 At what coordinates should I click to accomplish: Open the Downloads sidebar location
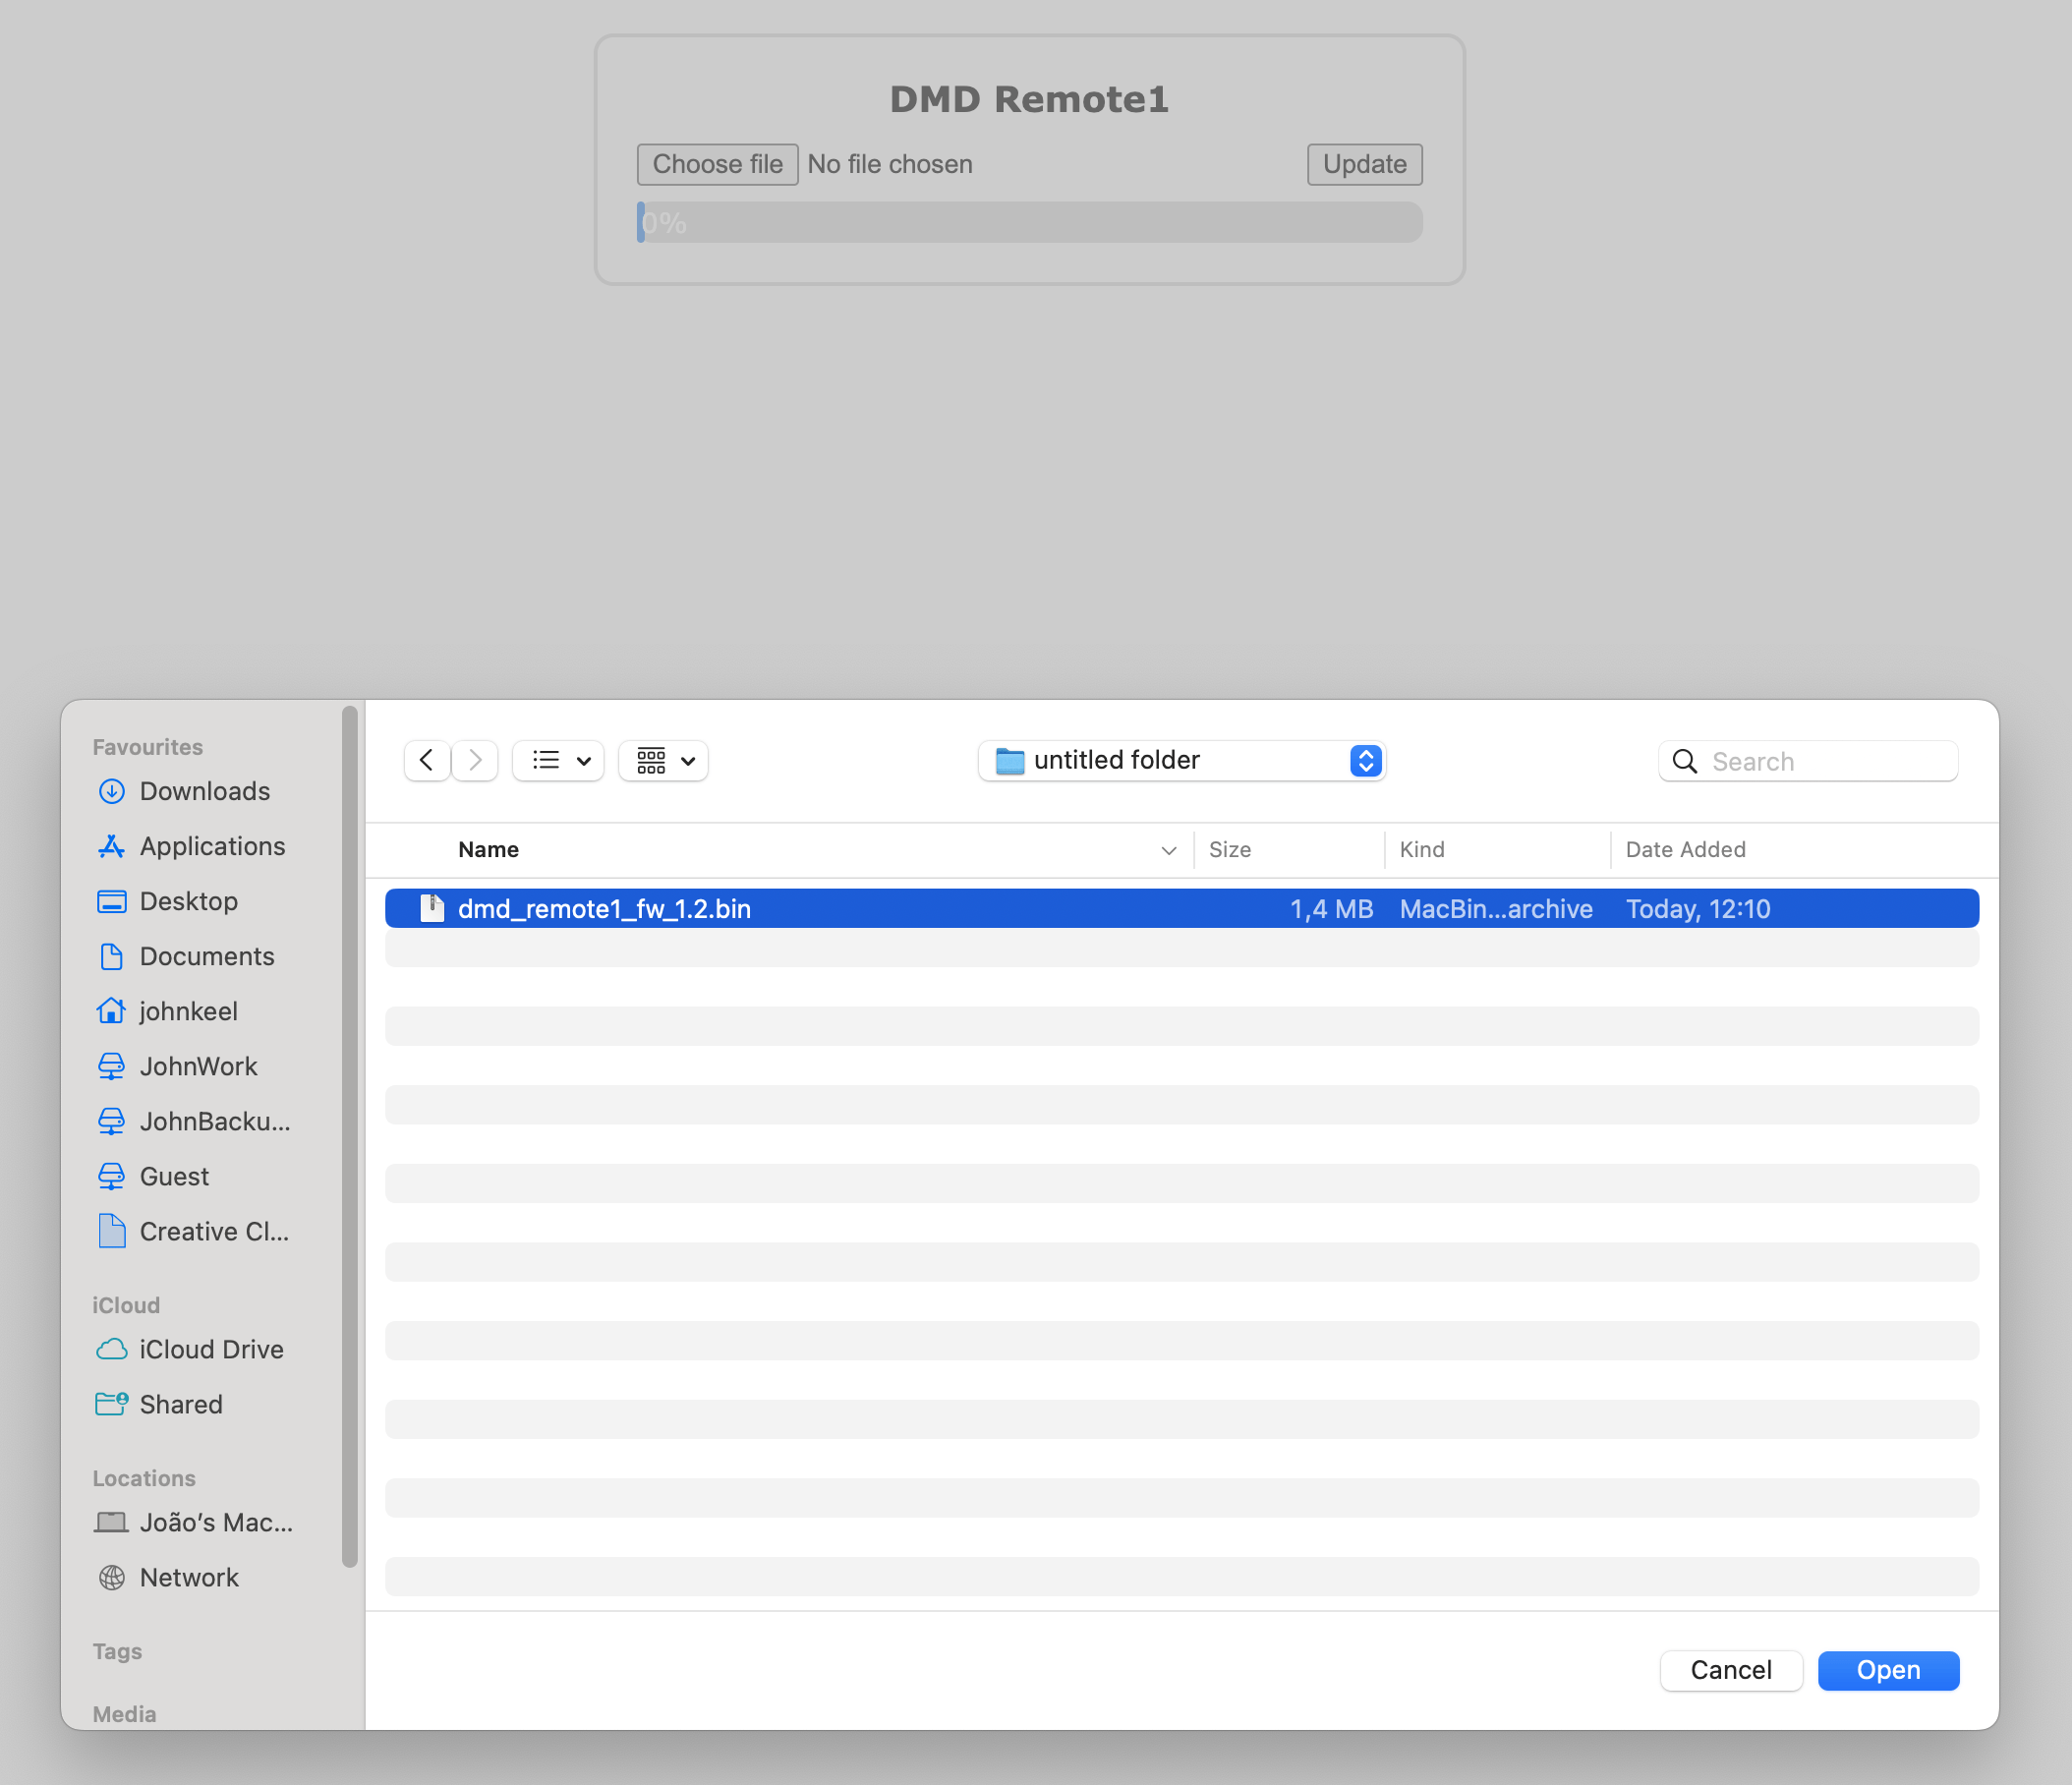[x=204, y=791]
